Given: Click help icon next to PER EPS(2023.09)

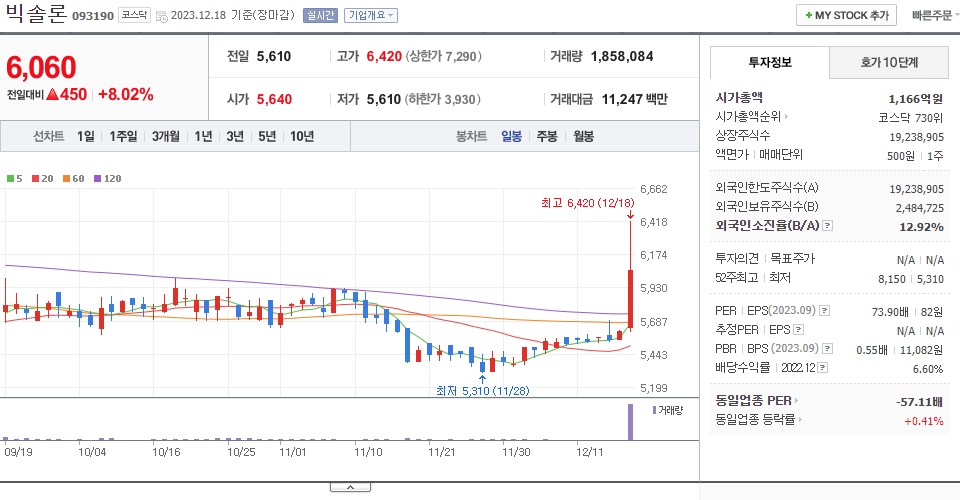Looking at the screenshot, I should (x=824, y=310).
